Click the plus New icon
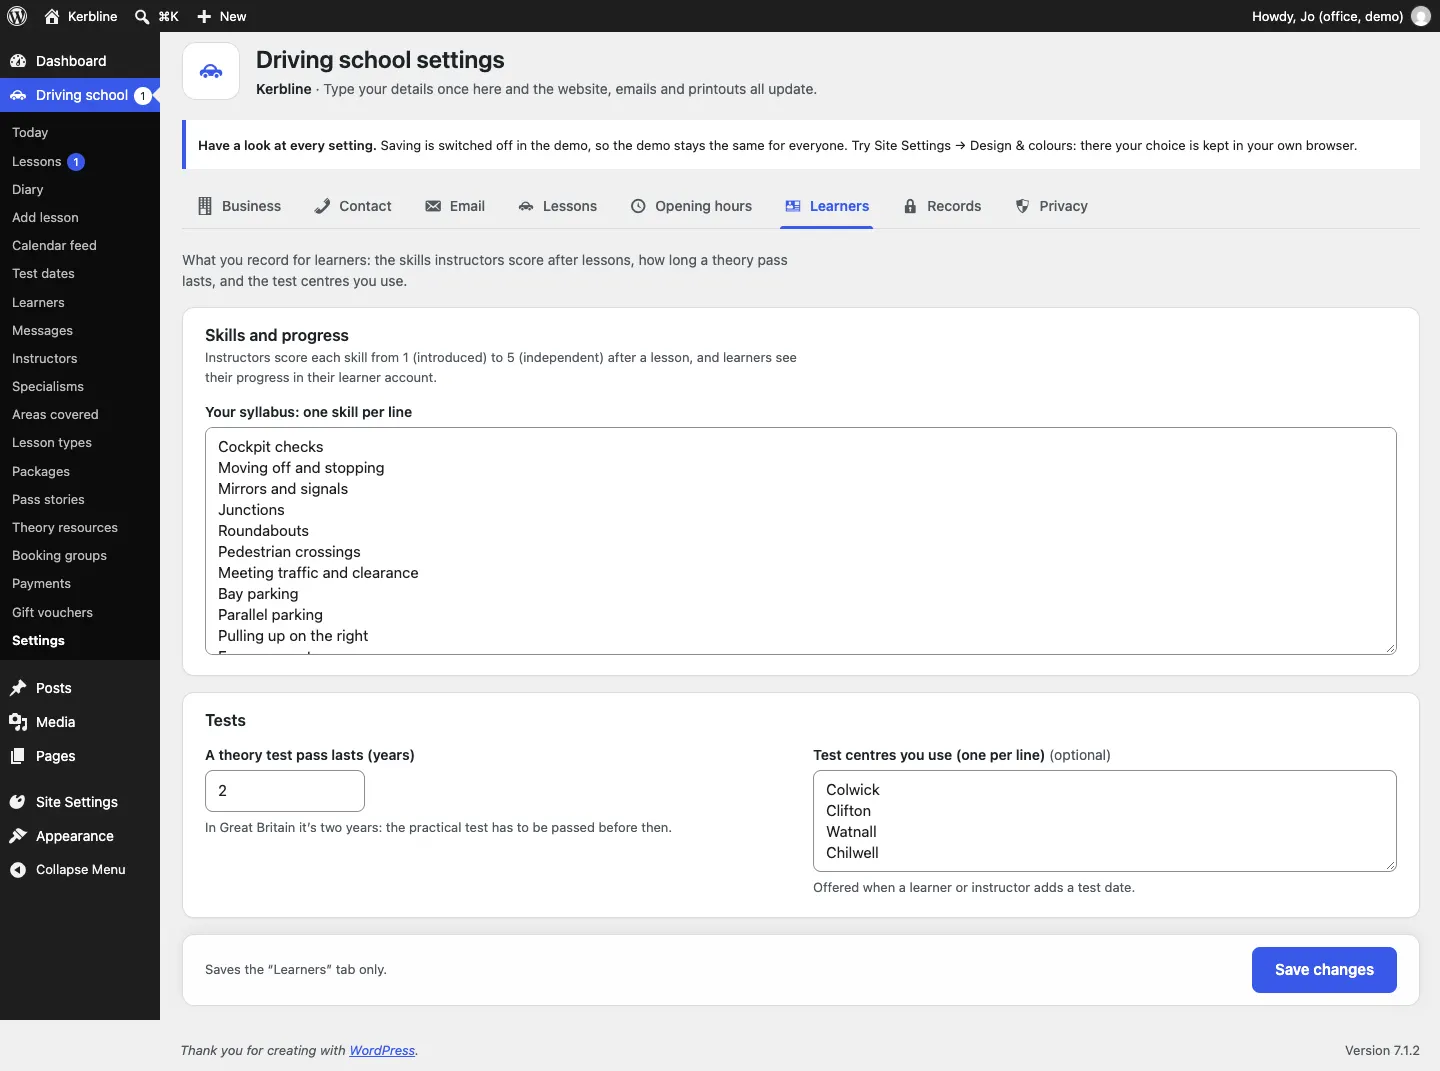Screen dimensions: 1440x1071 (204, 17)
